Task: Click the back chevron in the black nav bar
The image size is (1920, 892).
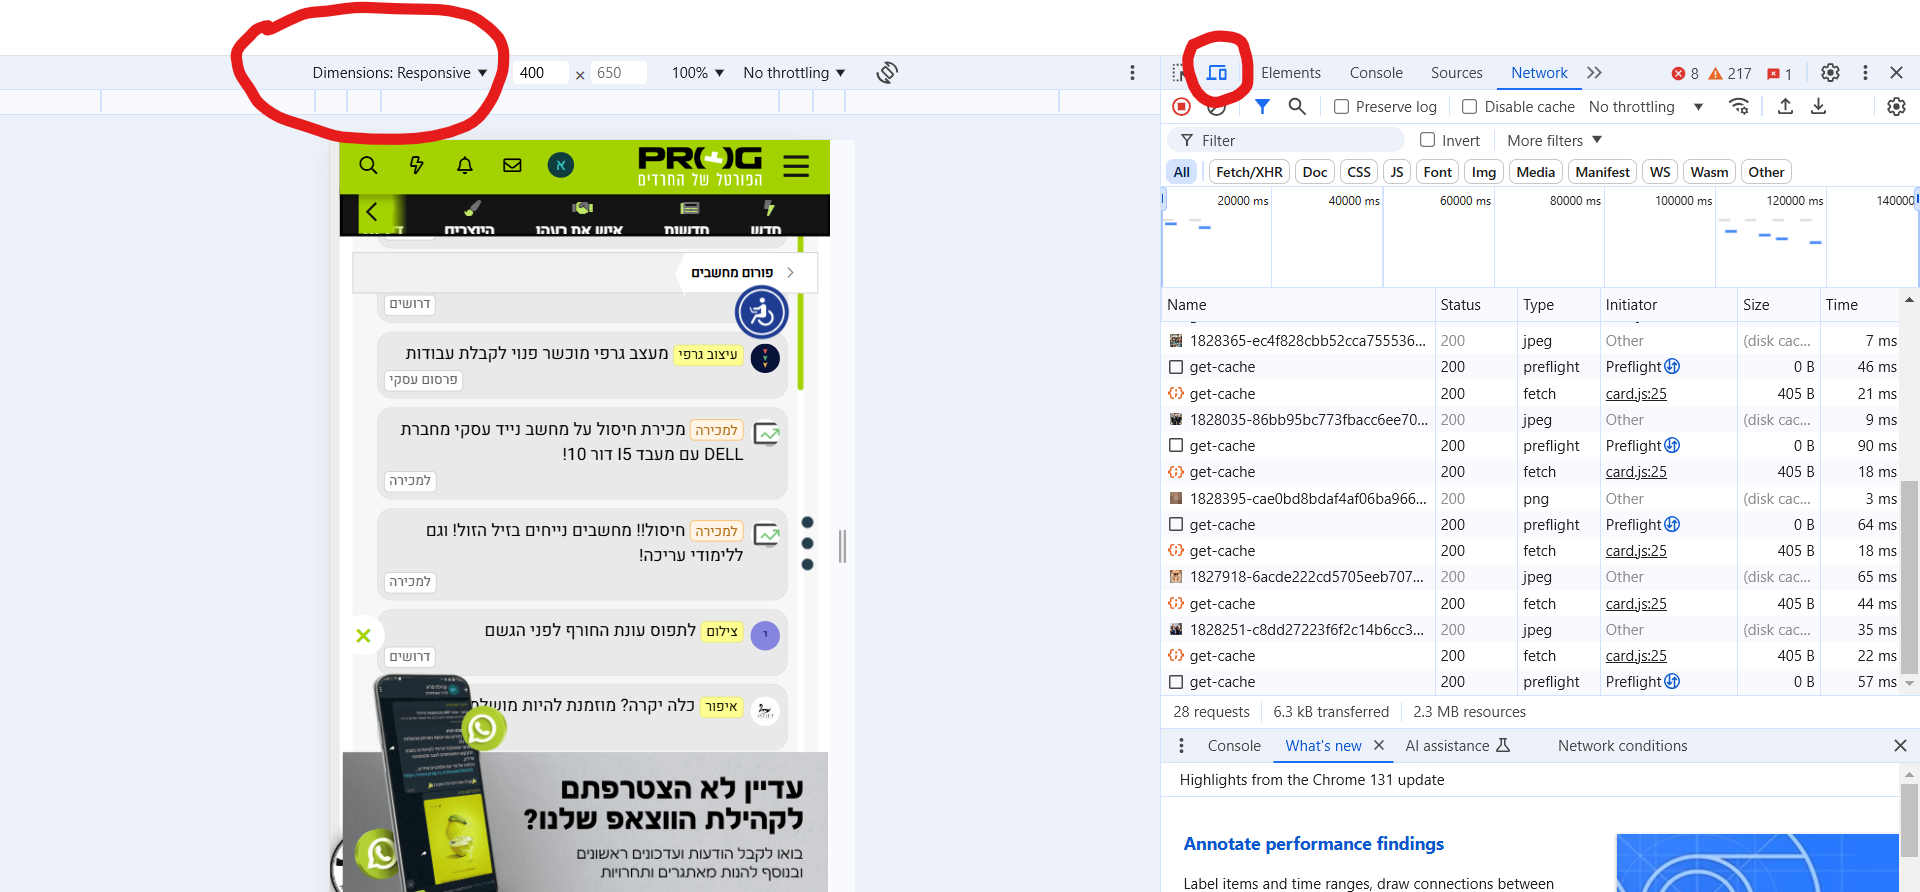Action: coord(372,212)
